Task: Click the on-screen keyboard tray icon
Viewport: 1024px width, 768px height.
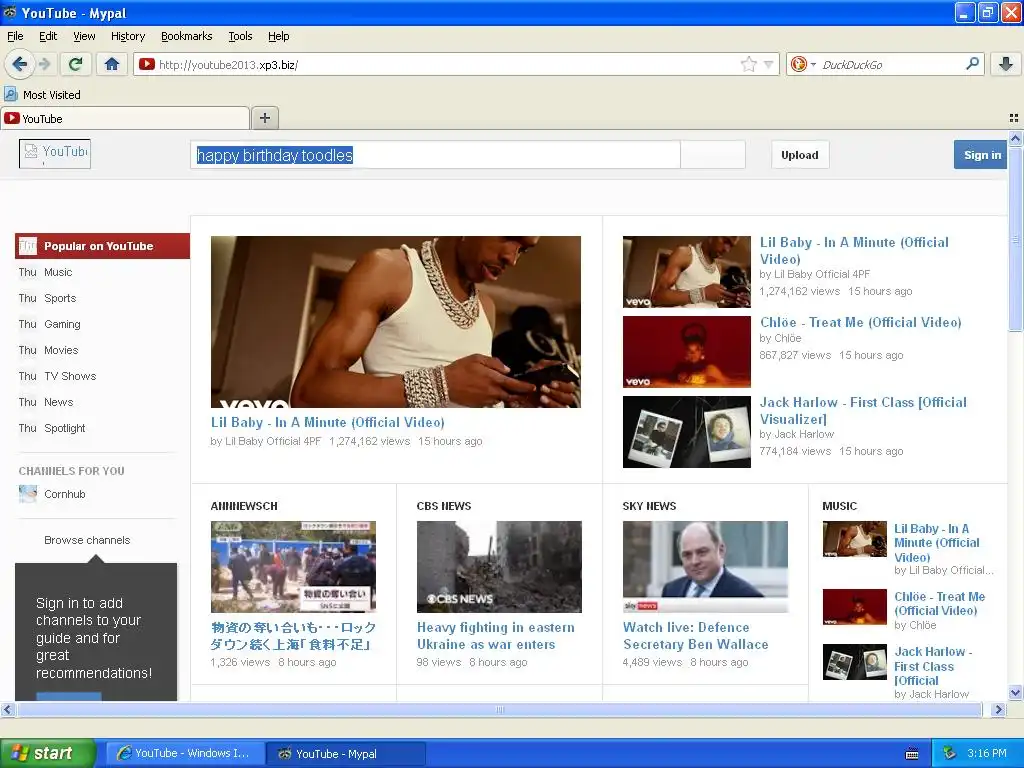Action: (912, 754)
